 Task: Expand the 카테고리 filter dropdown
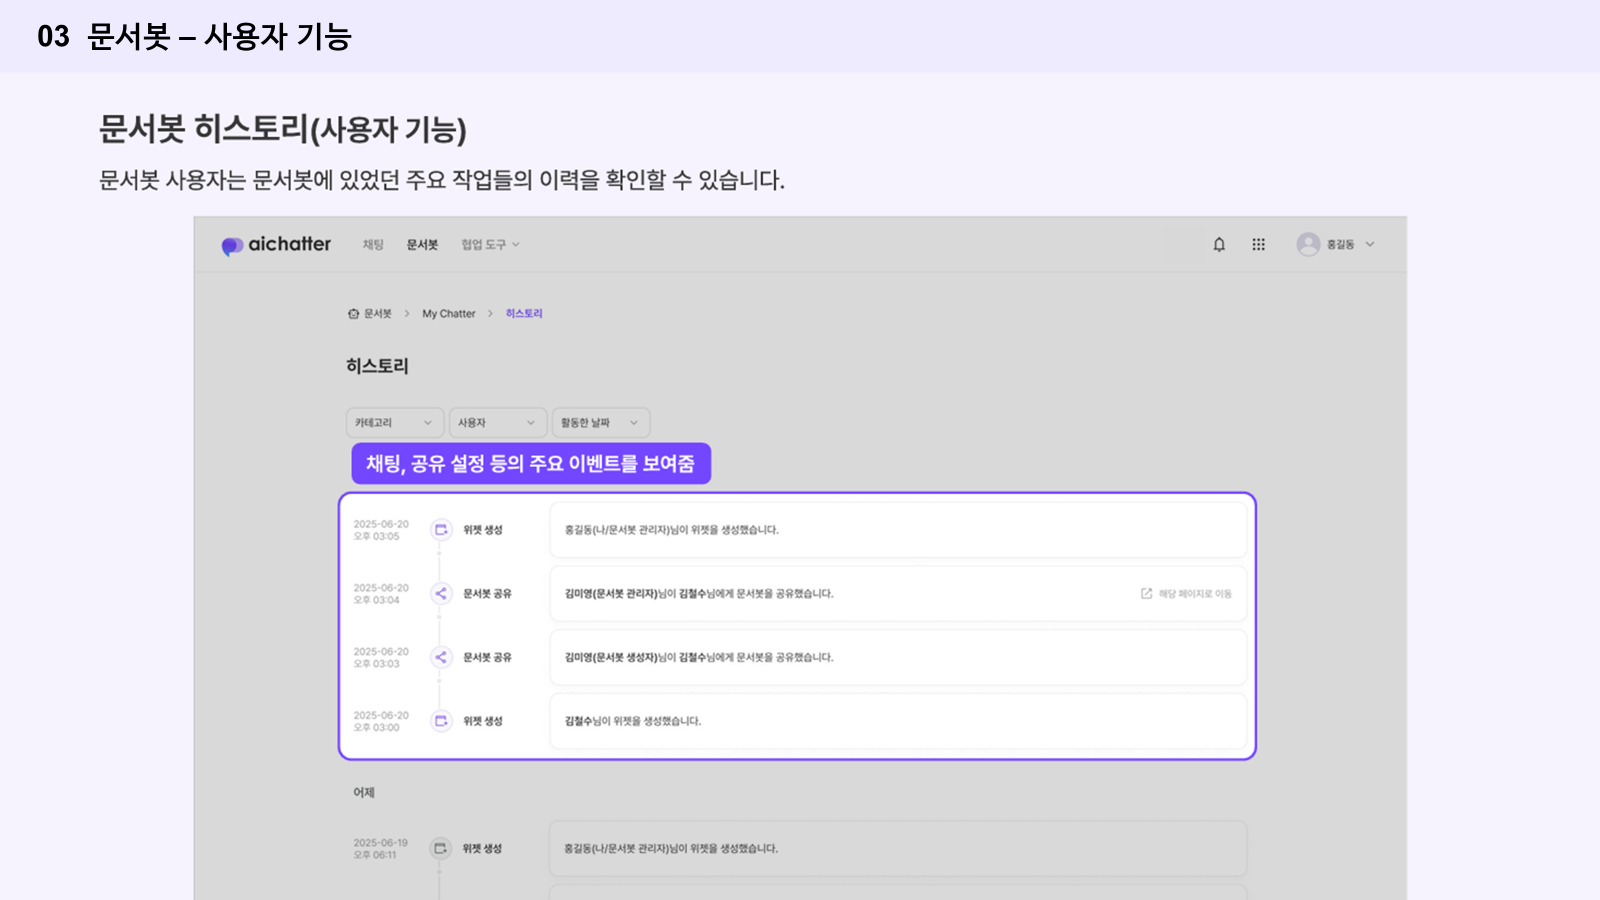point(394,423)
